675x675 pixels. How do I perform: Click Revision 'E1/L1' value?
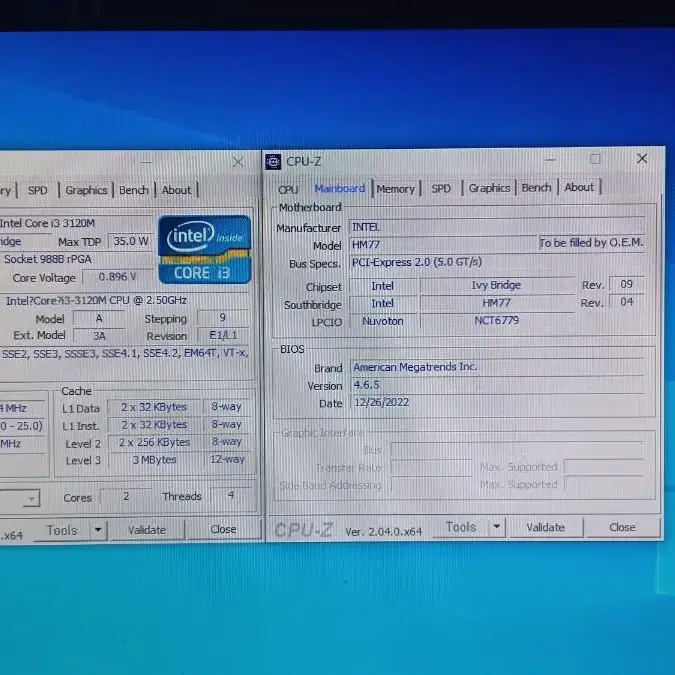coord(223,335)
